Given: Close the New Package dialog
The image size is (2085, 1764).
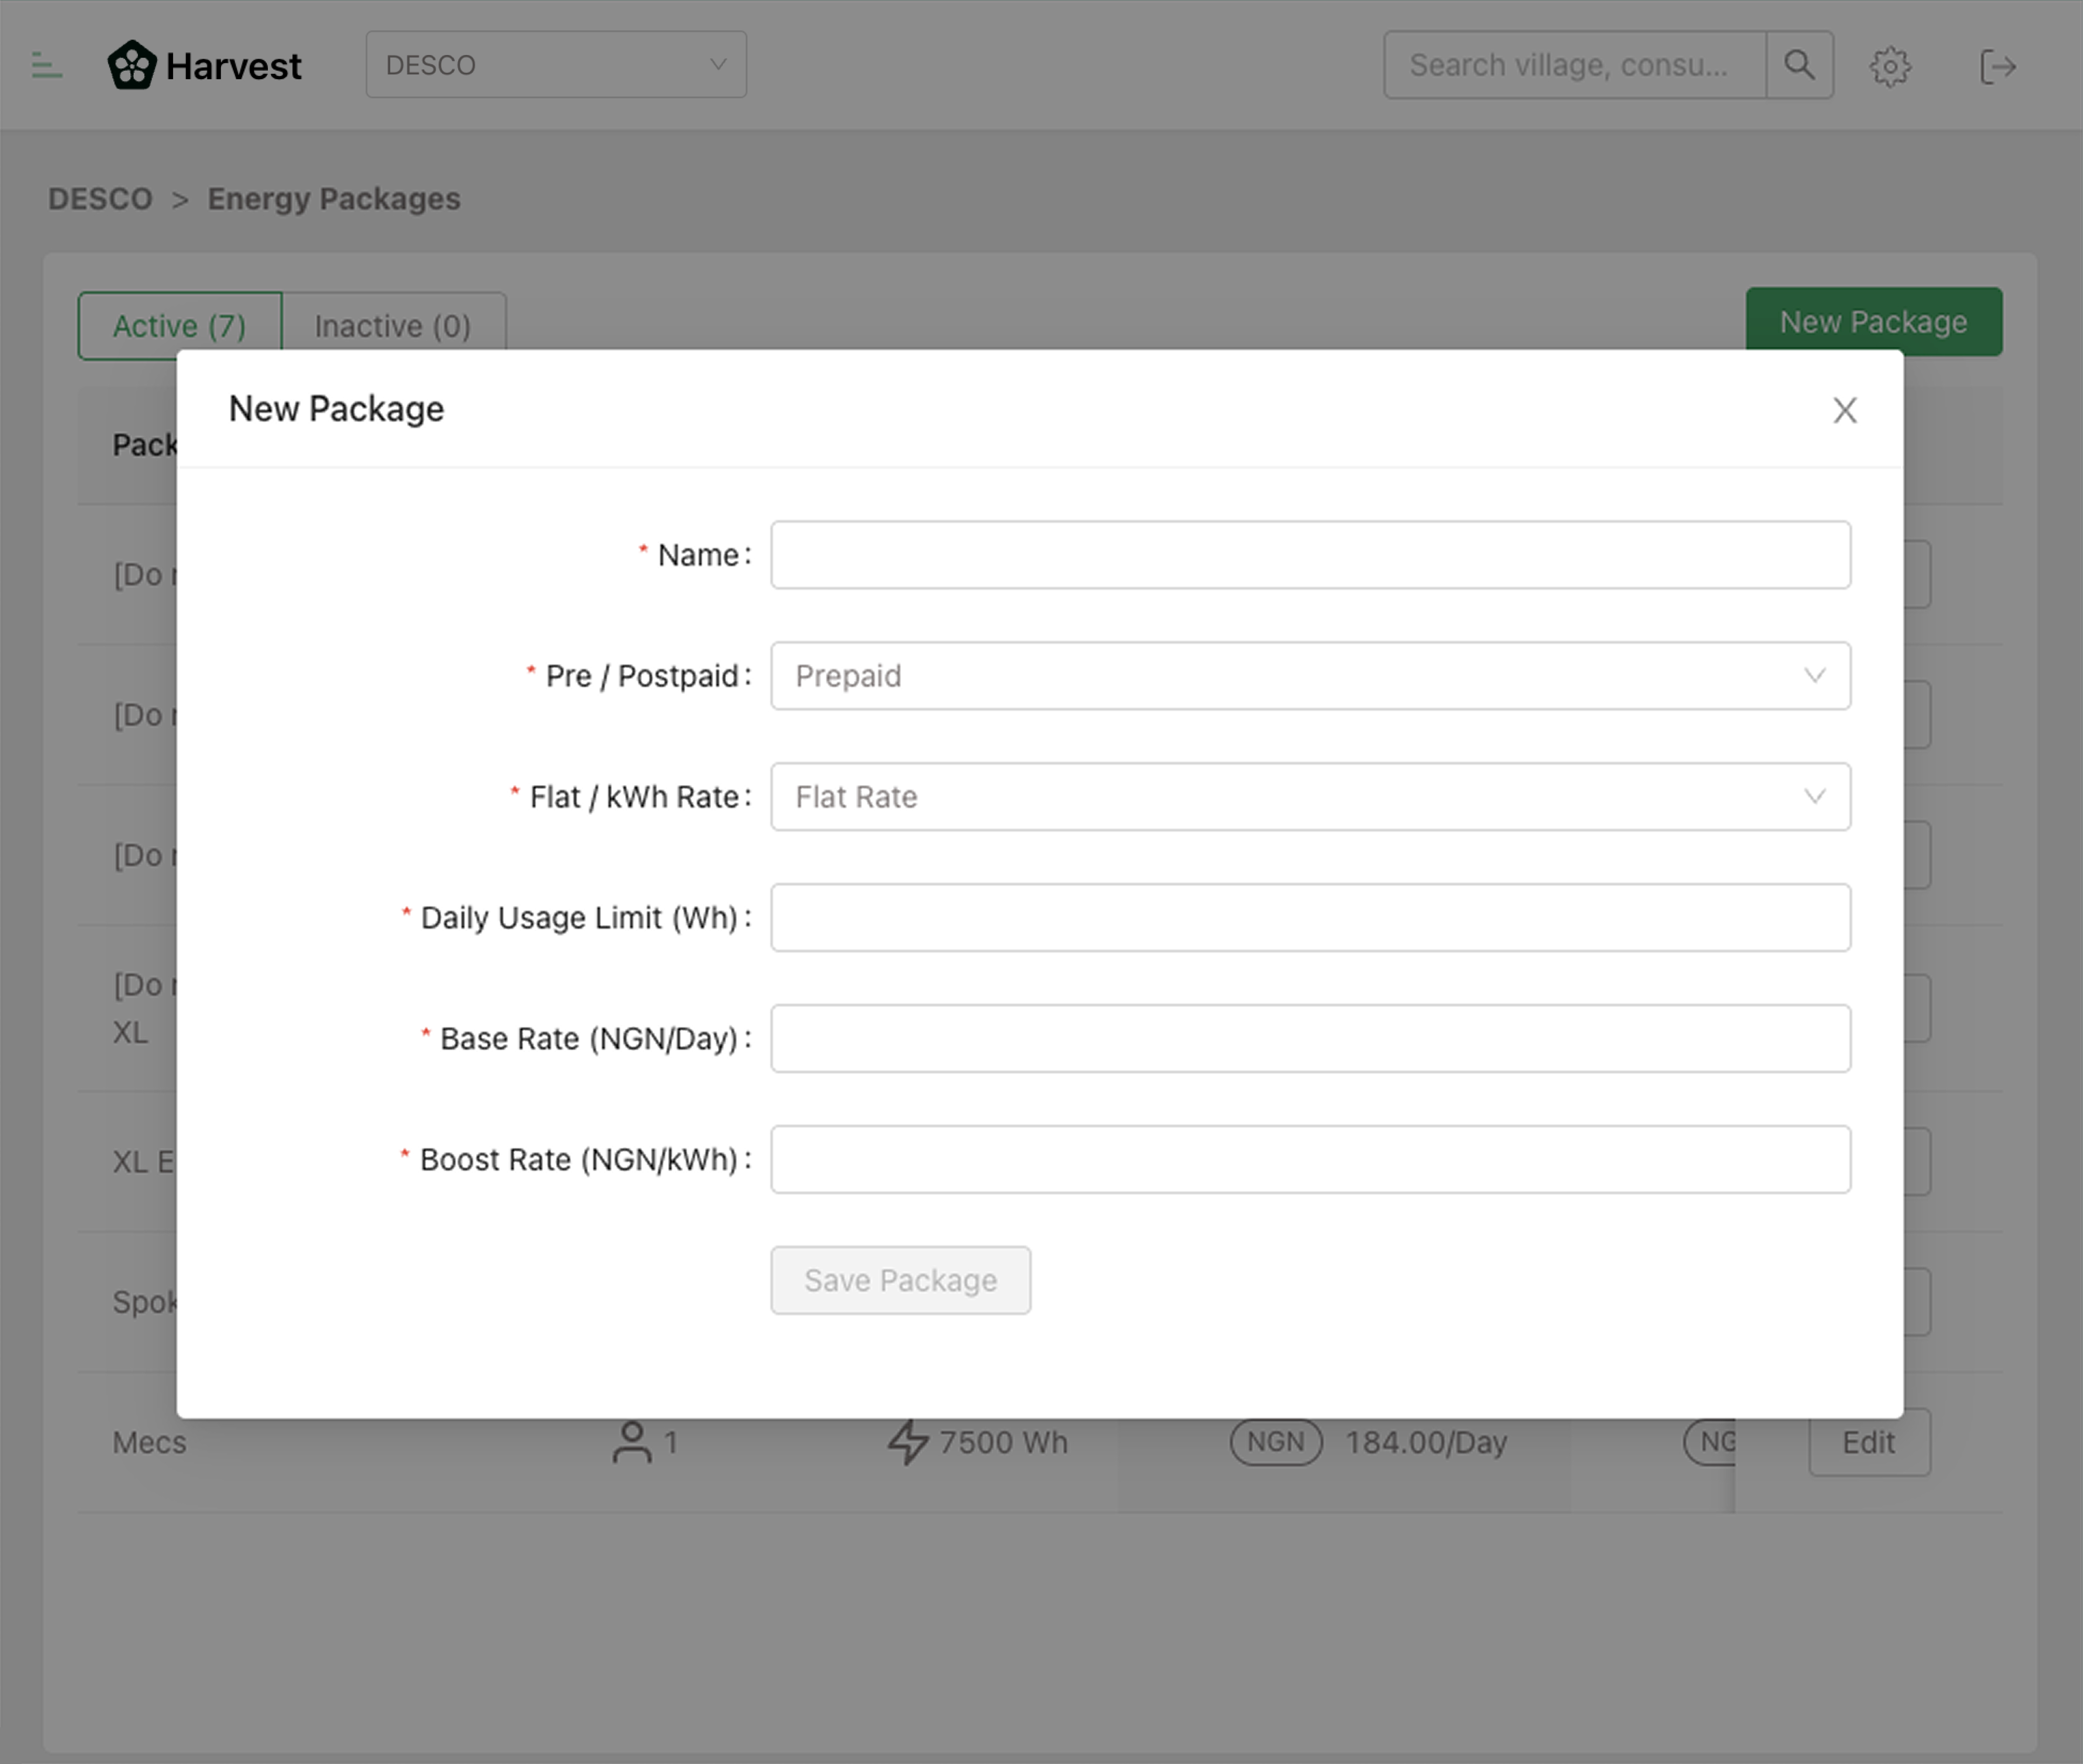Looking at the screenshot, I should (x=1845, y=410).
